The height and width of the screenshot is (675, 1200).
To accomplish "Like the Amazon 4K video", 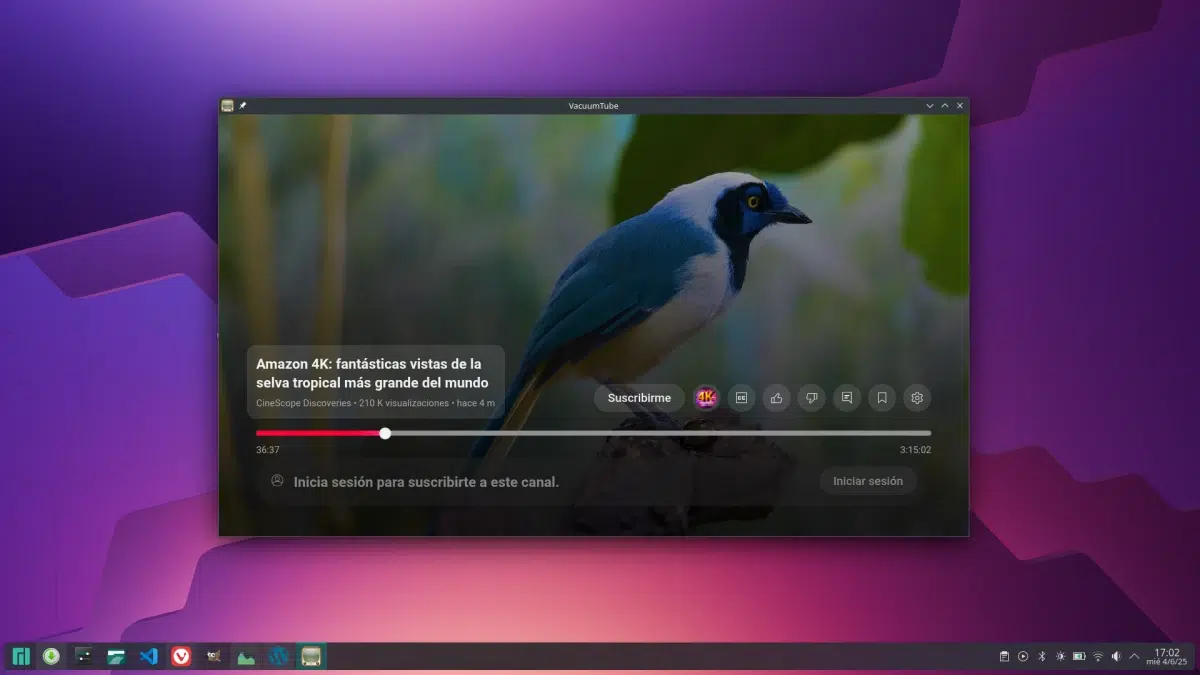I will tap(776, 398).
